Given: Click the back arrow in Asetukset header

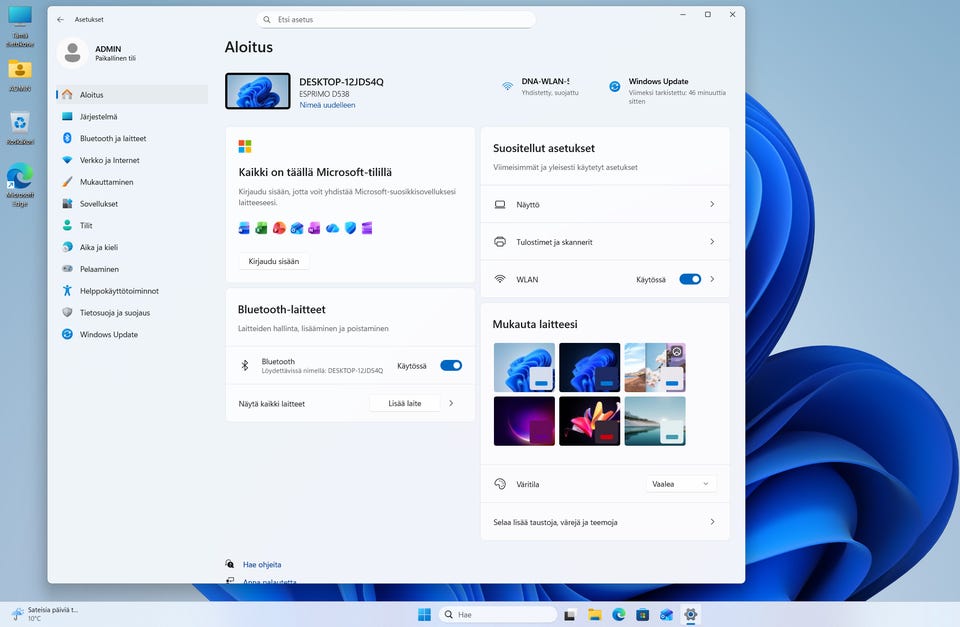Looking at the screenshot, I should click(x=61, y=19).
